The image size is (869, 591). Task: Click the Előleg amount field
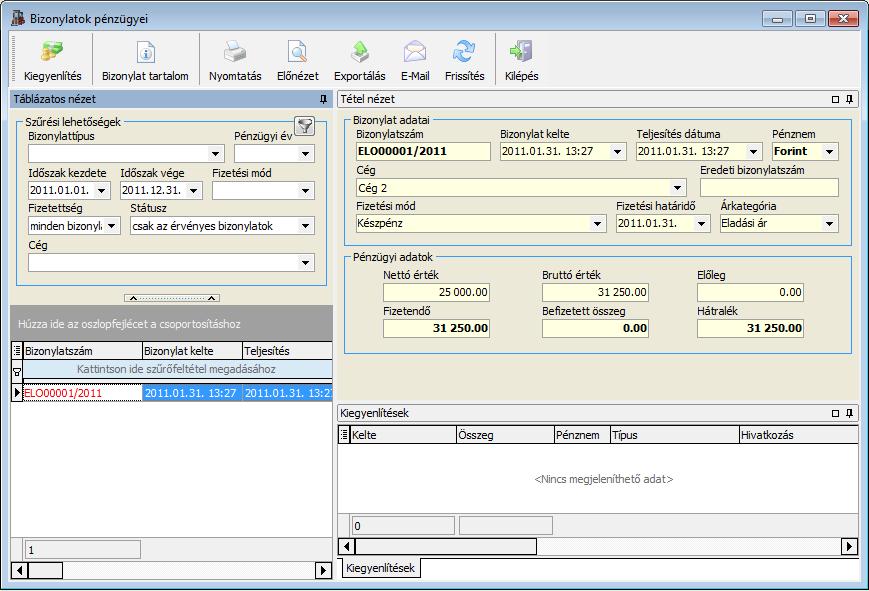tap(750, 292)
